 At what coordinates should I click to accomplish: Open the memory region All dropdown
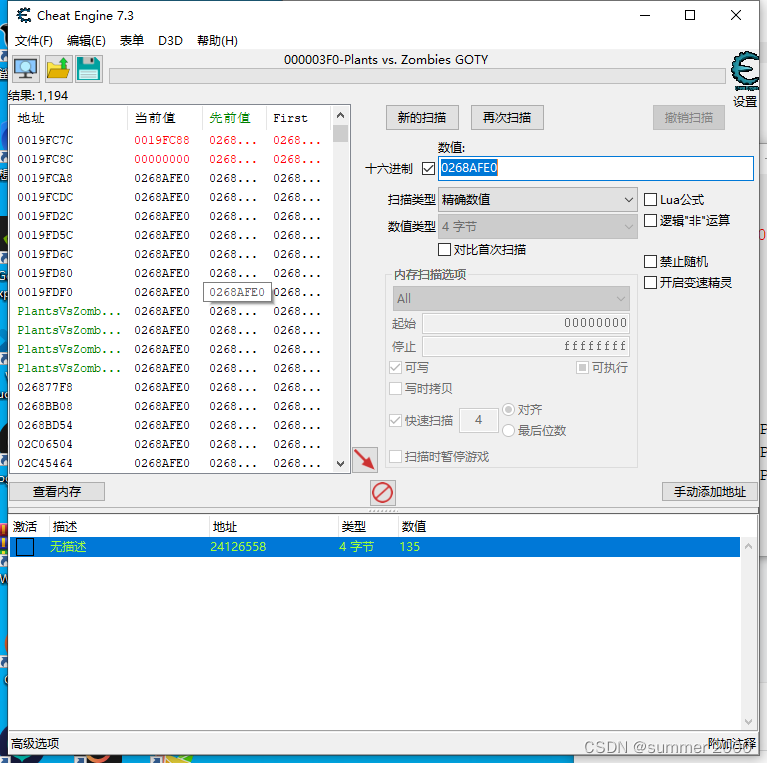(511, 298)
